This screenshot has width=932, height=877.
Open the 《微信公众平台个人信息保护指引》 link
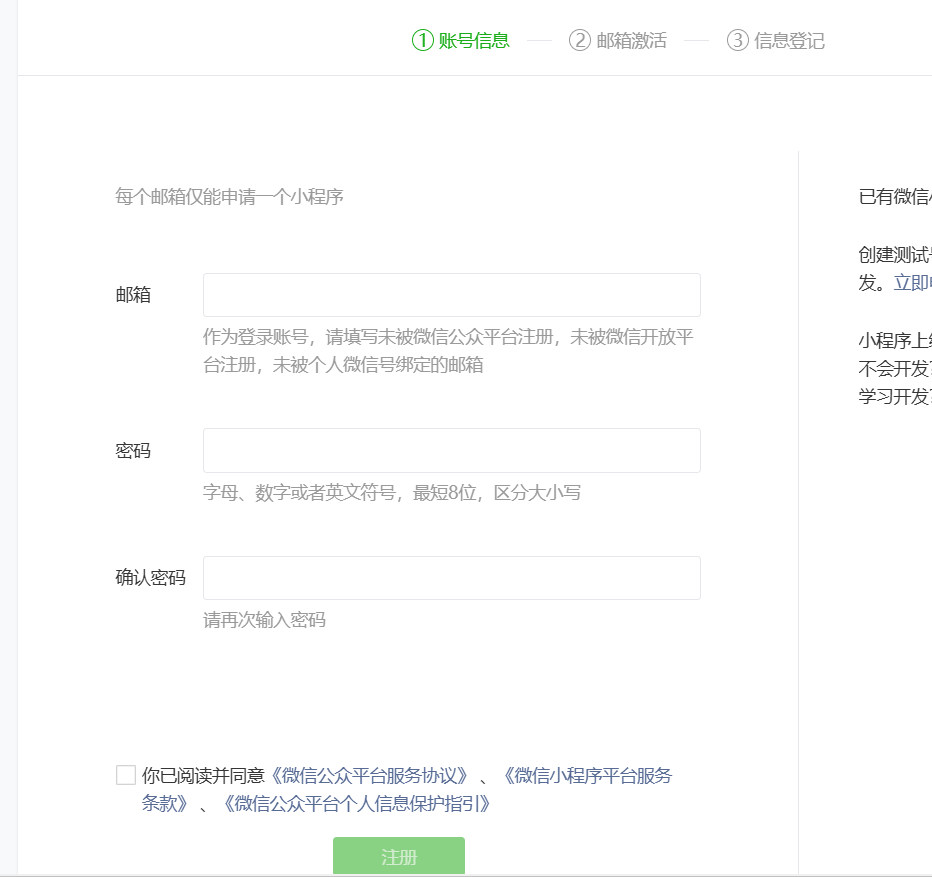356,804
